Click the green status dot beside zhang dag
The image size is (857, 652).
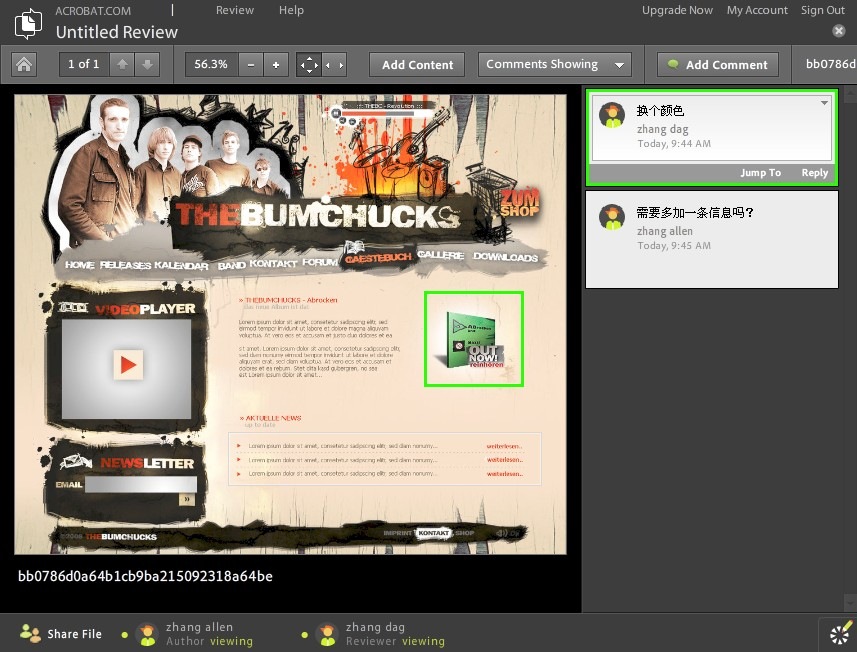coord(304,635)
